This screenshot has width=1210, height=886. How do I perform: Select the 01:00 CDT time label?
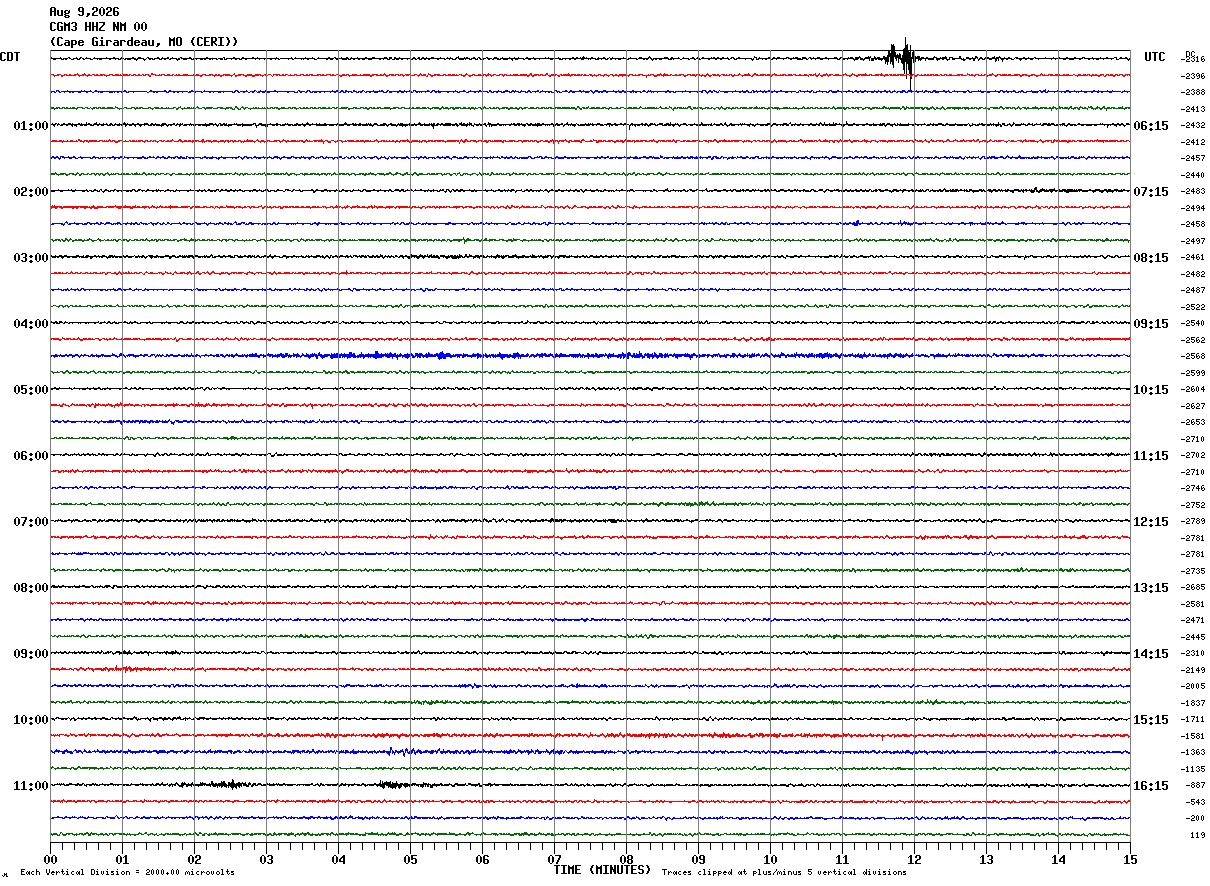pos(31,126)
